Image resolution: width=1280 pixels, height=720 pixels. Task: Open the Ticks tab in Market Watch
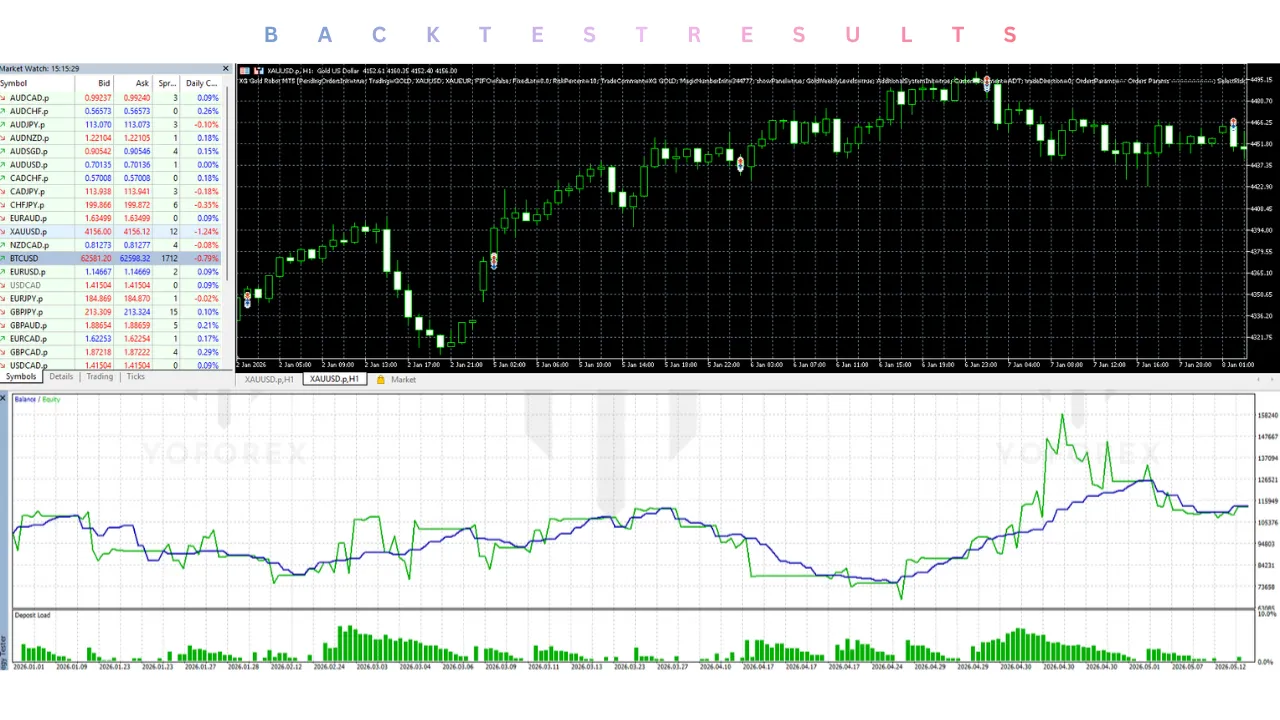tap(135, 377)
